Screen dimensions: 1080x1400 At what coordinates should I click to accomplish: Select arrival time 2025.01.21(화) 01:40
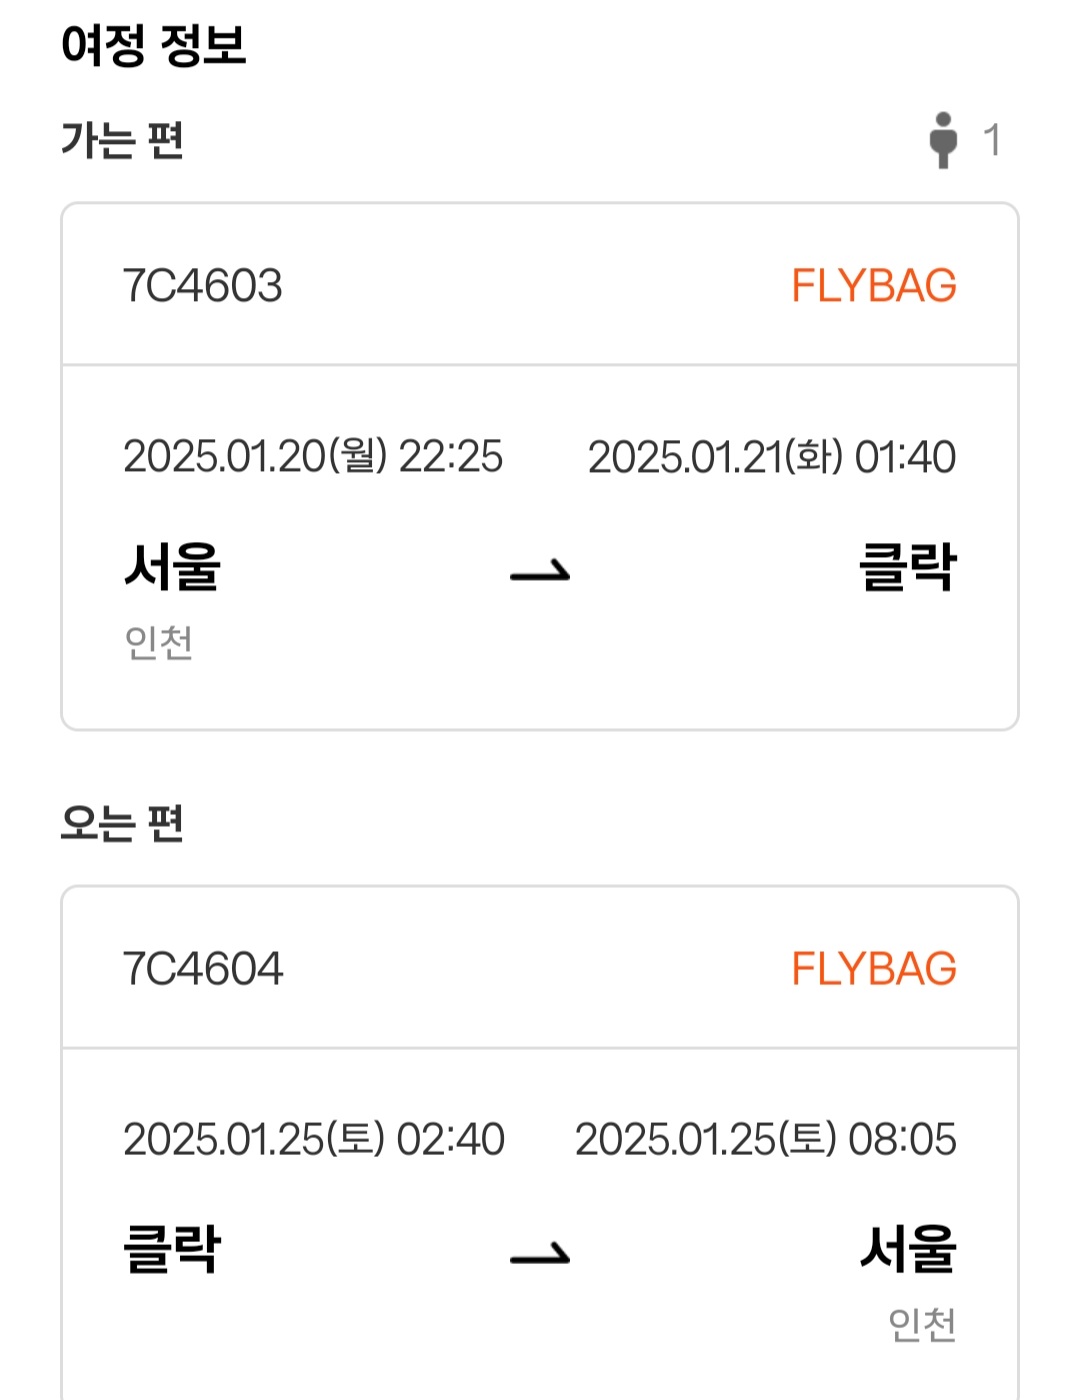(x=772, y=457)
